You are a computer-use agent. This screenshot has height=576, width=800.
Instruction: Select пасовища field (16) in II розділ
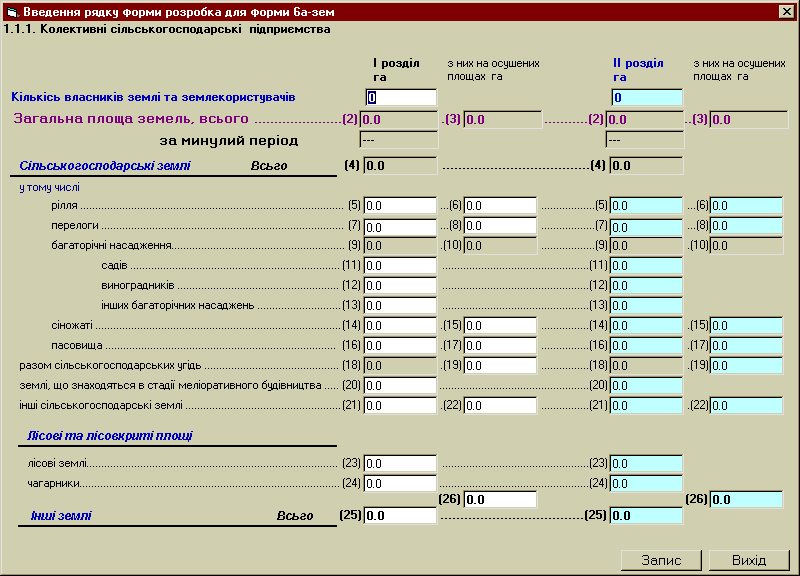pyautogui.click(x=646, y=345)
